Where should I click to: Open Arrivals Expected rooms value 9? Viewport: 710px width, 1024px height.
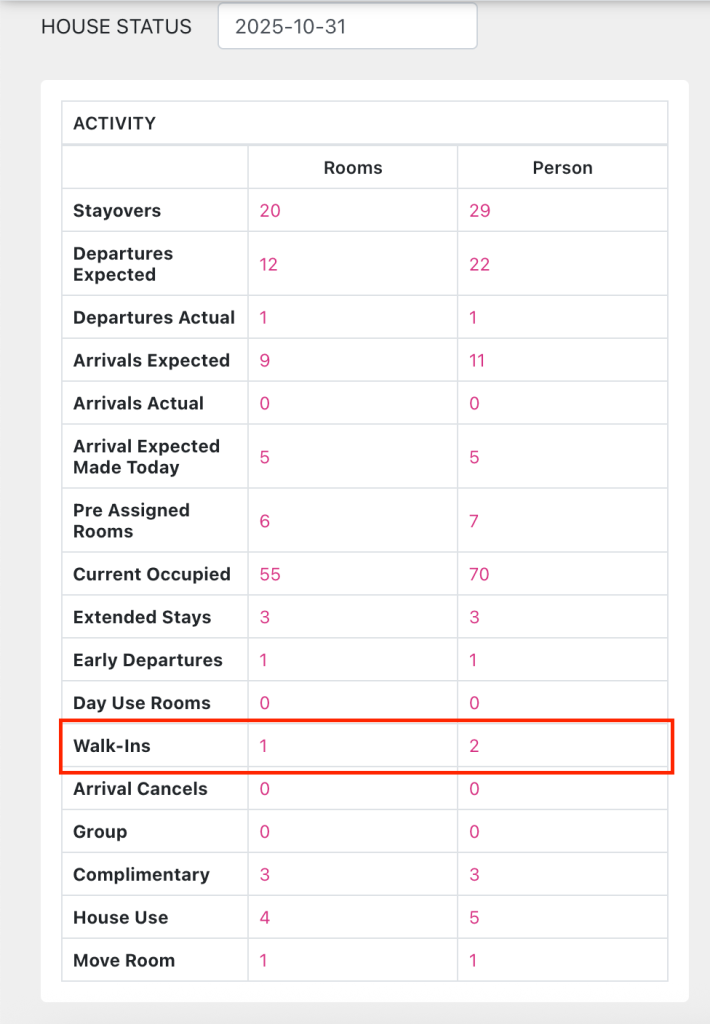265,361
